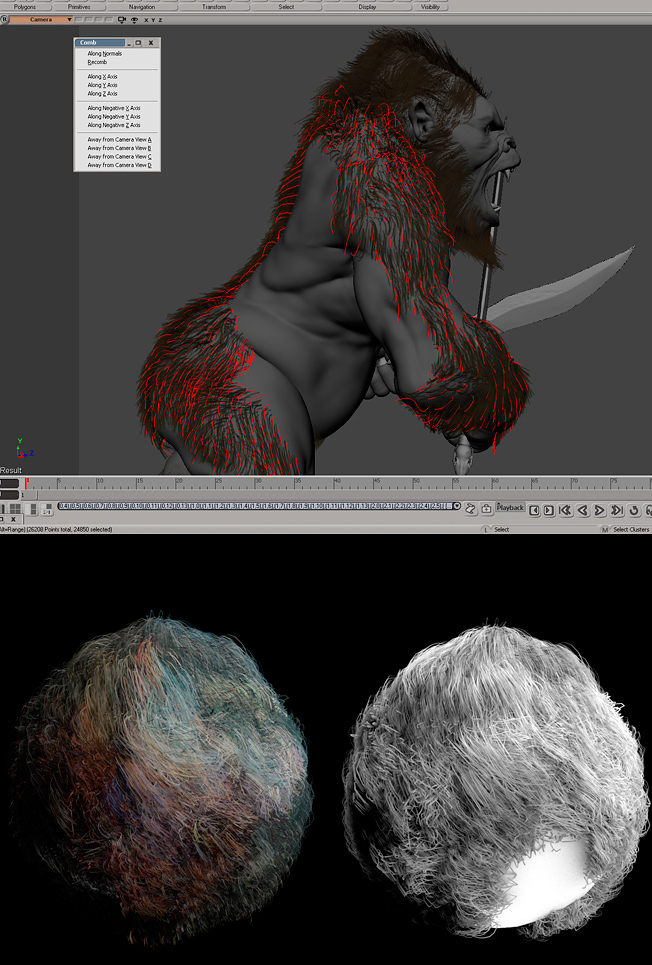Select Along Negative Y Axis option
Viewport: 652px width, 965px height.
(x=114, y=117)
